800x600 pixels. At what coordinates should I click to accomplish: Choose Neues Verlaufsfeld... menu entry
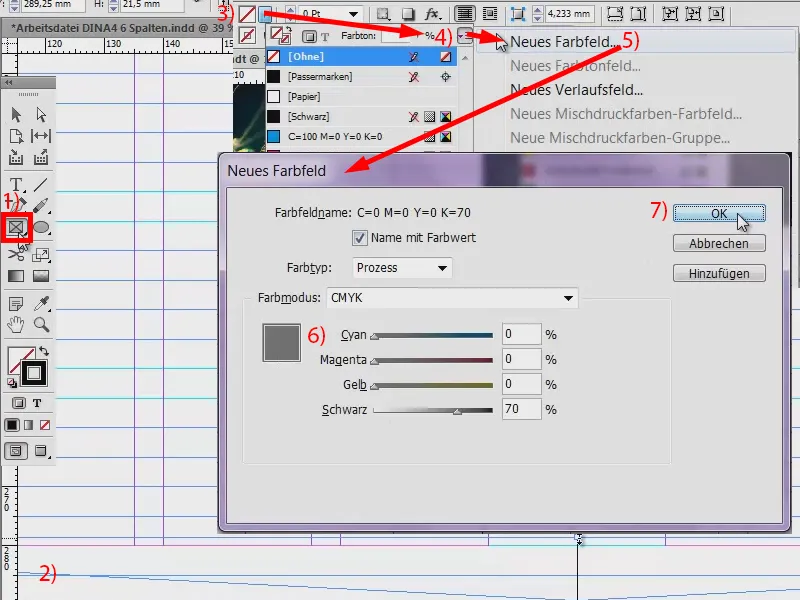pos(577,90)
